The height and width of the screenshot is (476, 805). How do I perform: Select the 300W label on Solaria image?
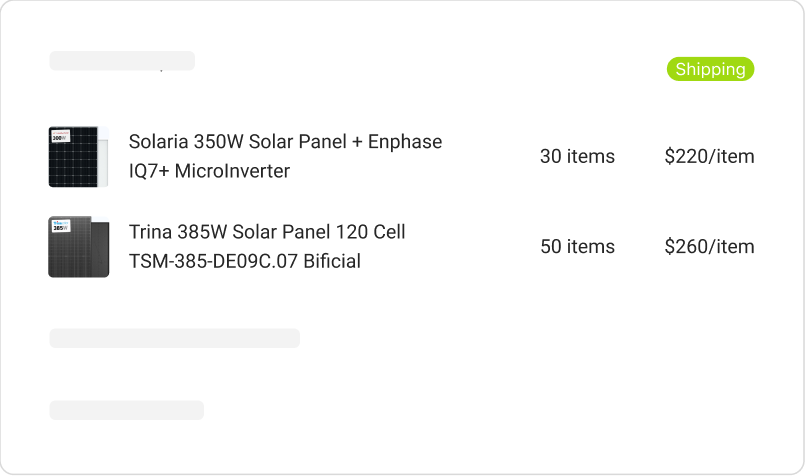(x=61, y=137)
